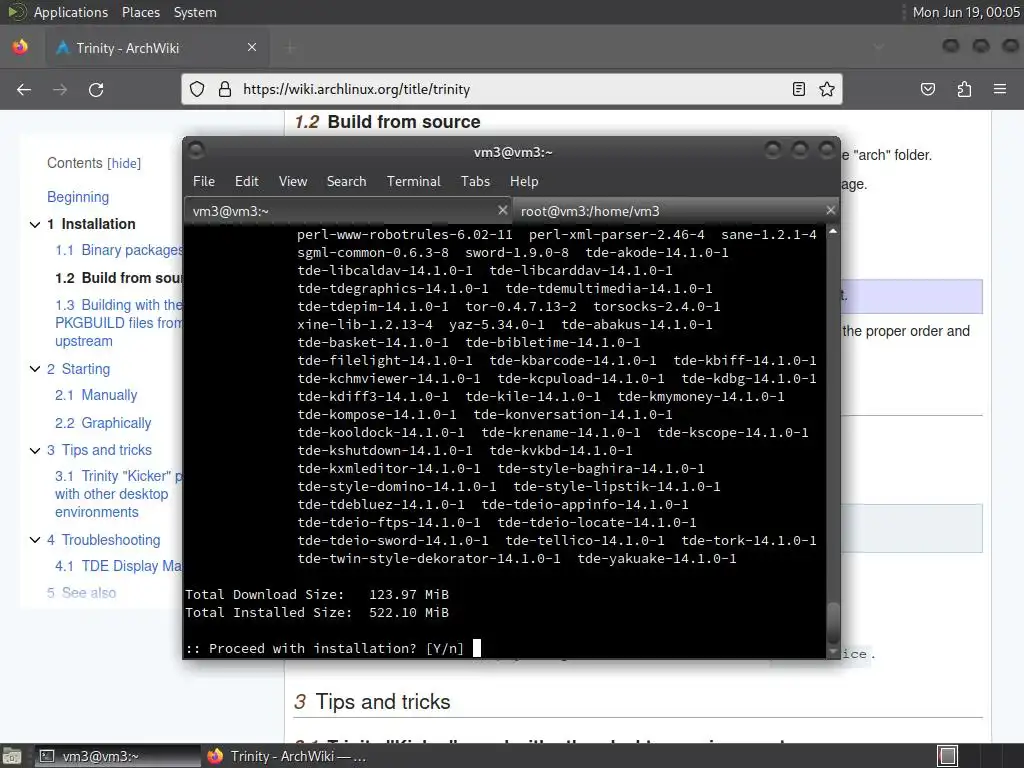
Task: Close the root@vm3:/home/vm3 terminal tab
Action: coord(831,210)
